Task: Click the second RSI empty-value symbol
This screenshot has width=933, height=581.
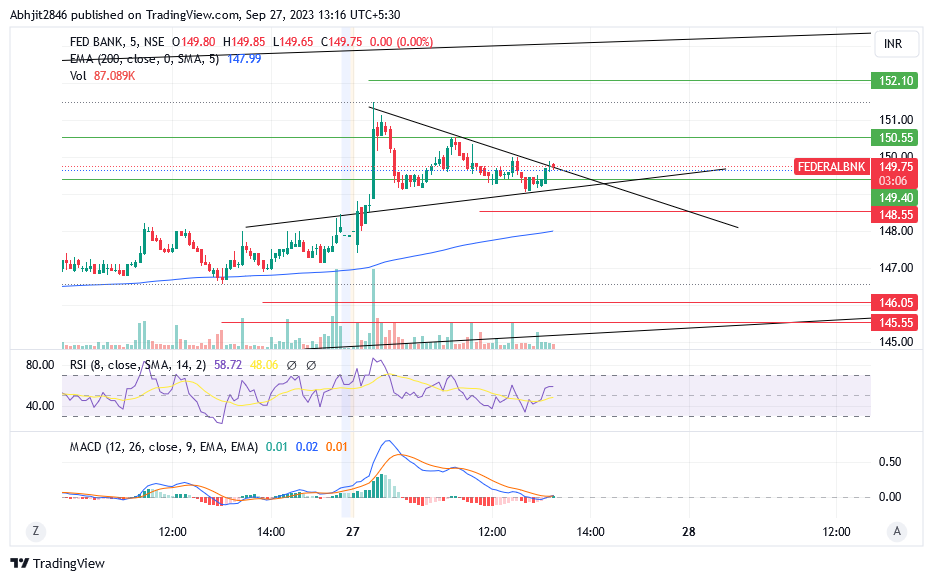Action: (x=311, y=366)
